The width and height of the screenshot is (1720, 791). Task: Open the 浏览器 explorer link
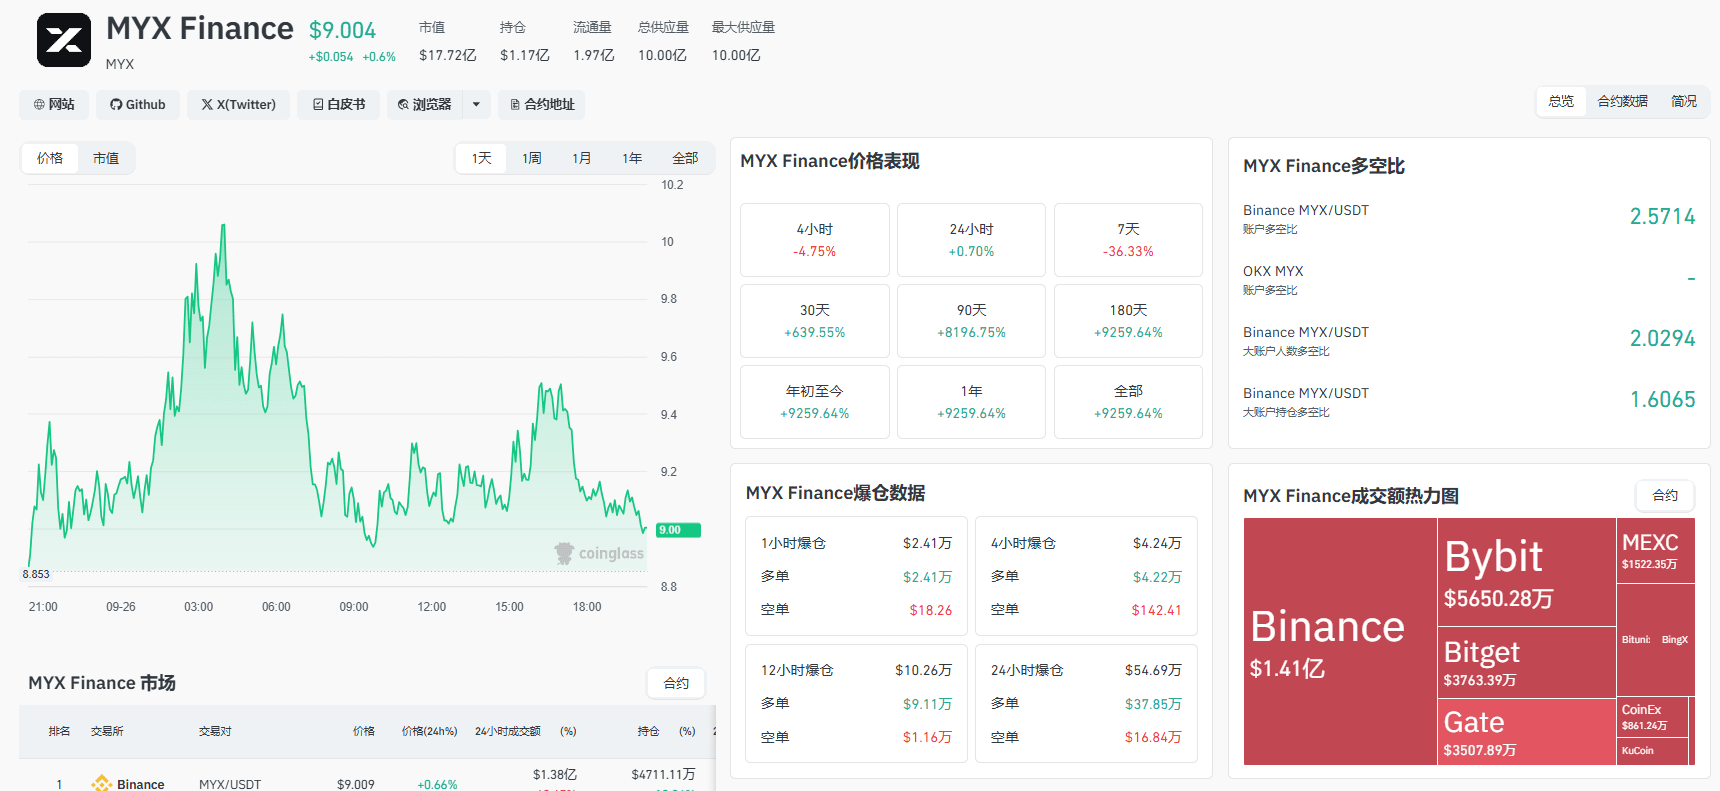point(425,104)
